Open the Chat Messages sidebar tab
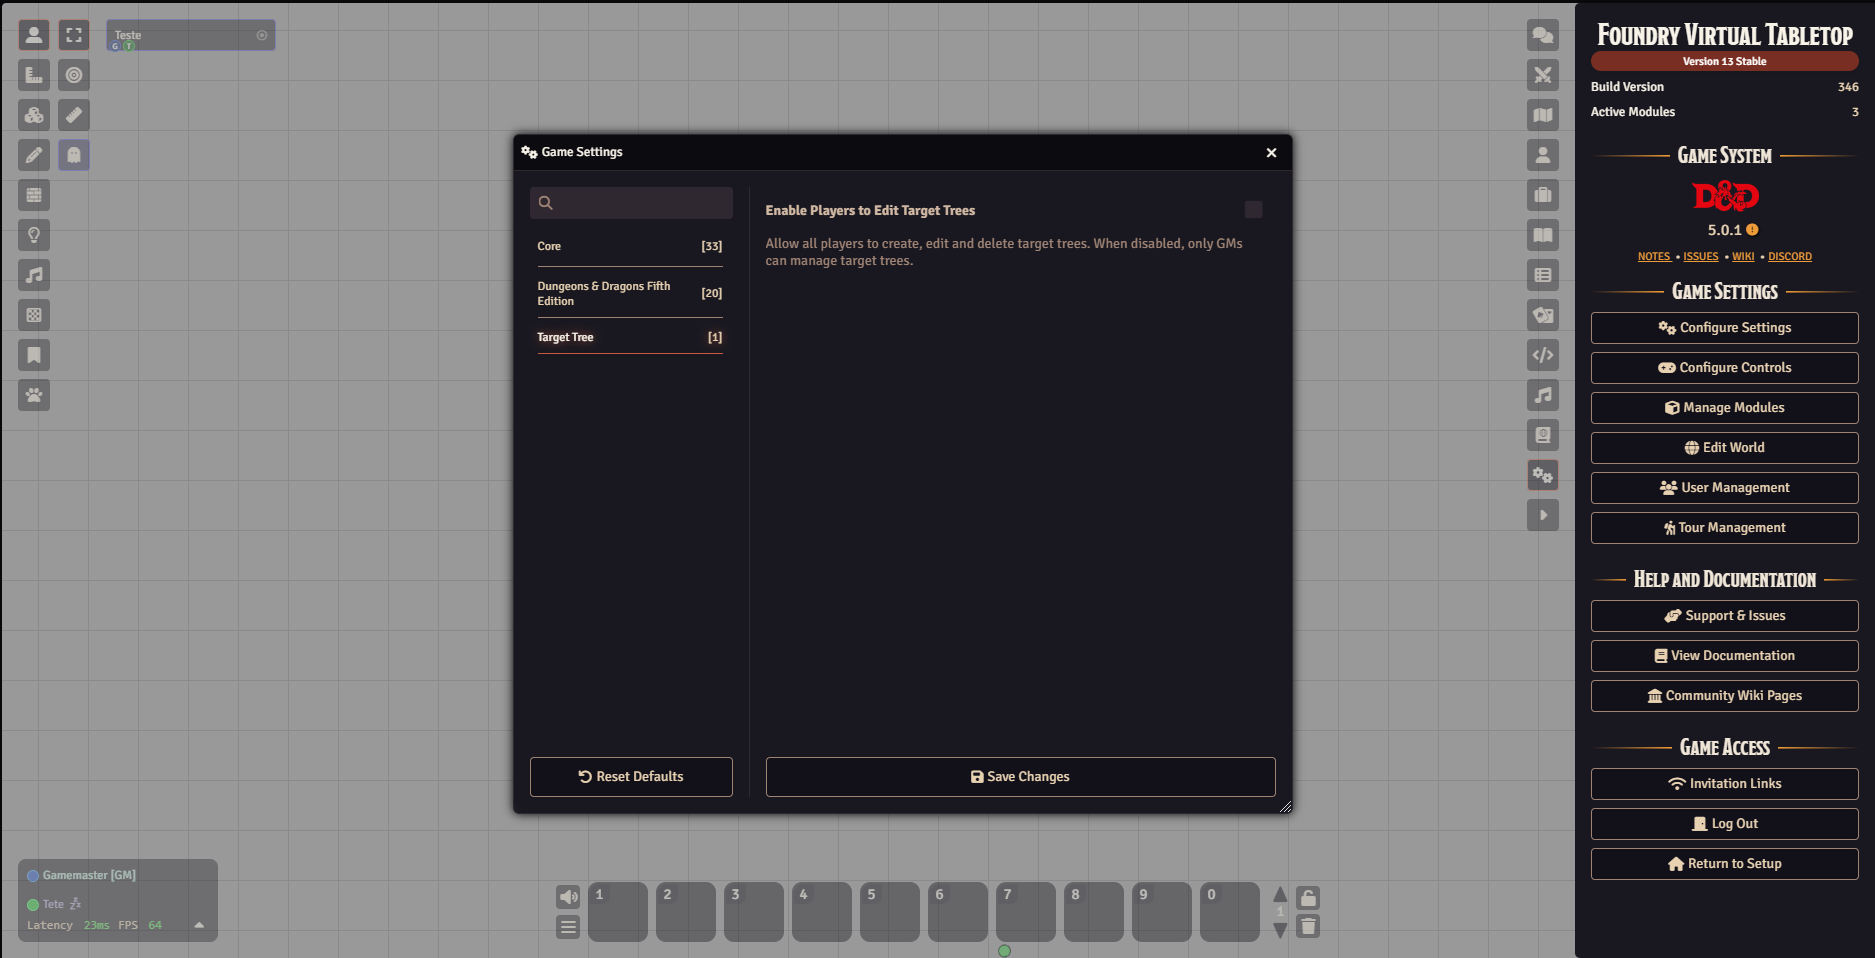 (1543, 35)
